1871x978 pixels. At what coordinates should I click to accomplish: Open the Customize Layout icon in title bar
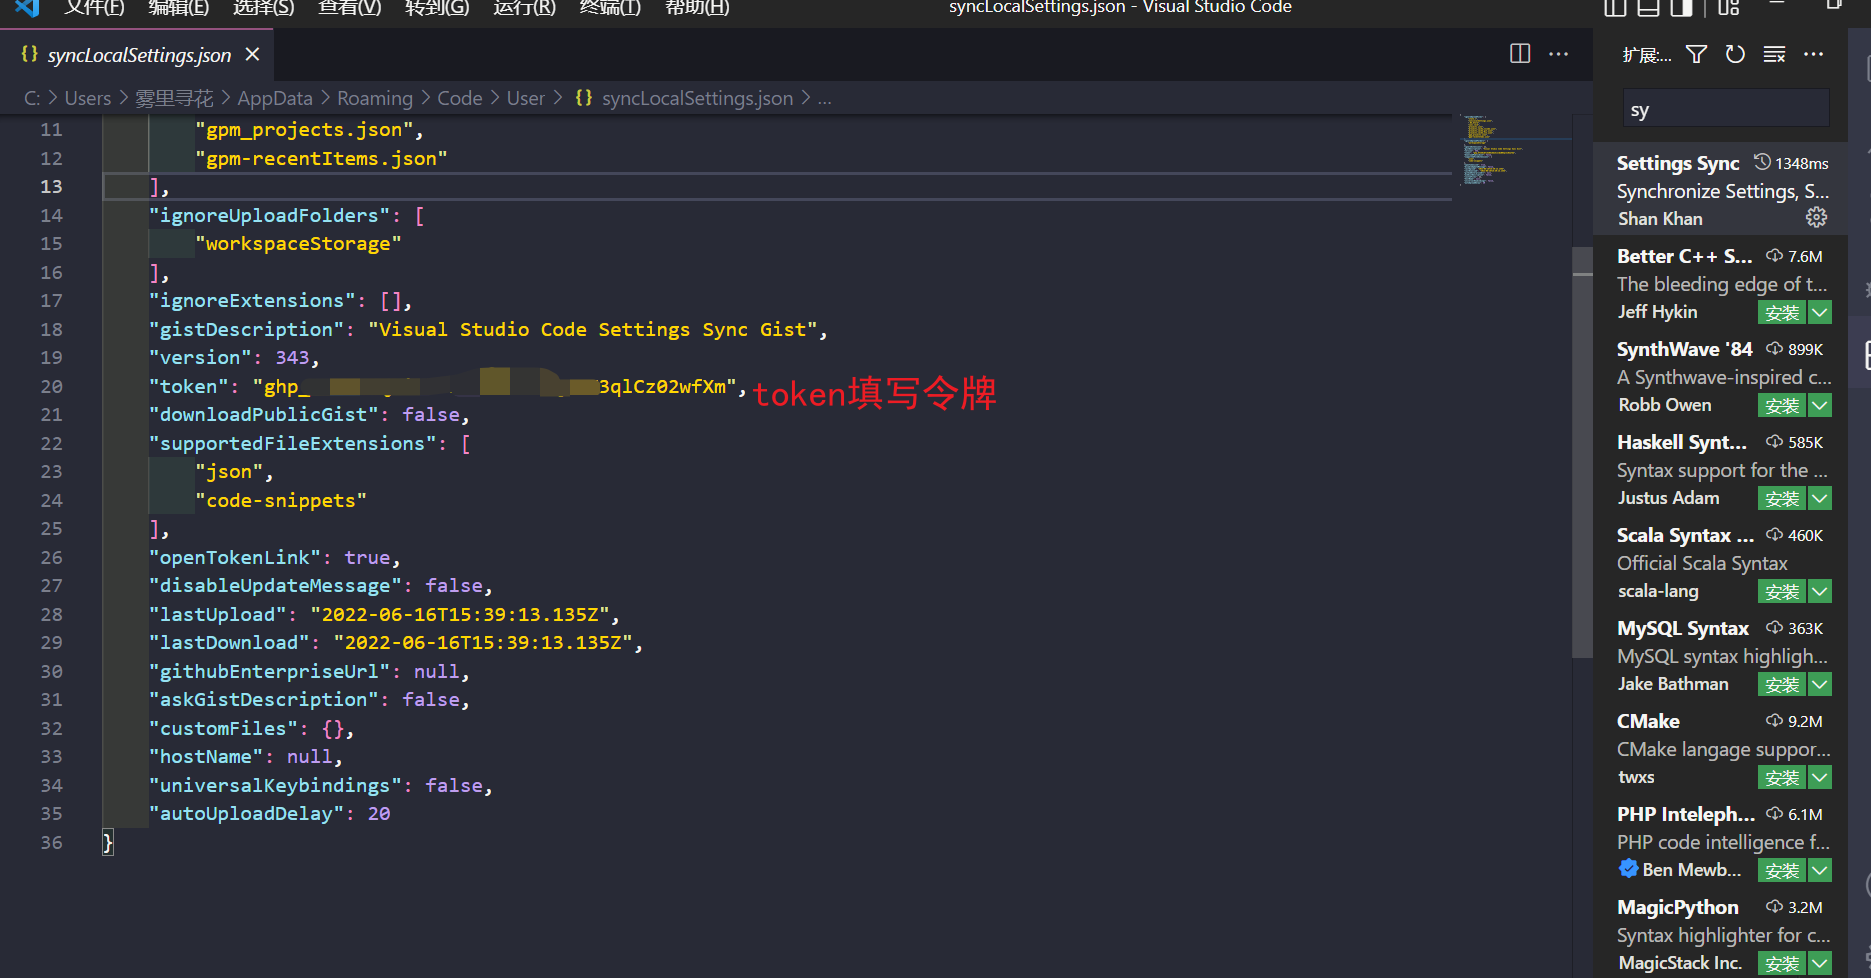coord(1727,9)
